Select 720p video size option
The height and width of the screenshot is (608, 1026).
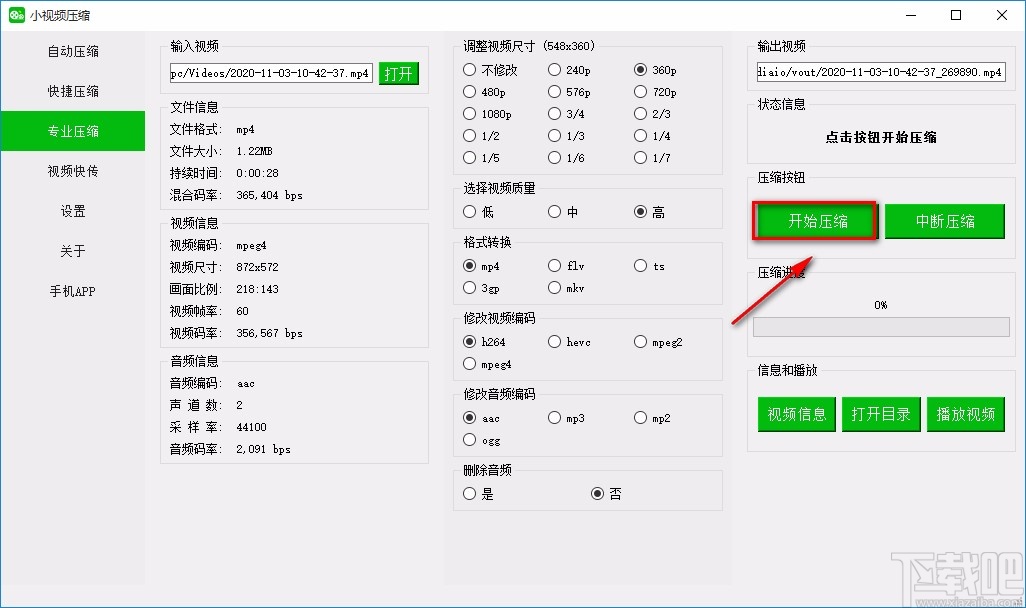pos(656,92)
